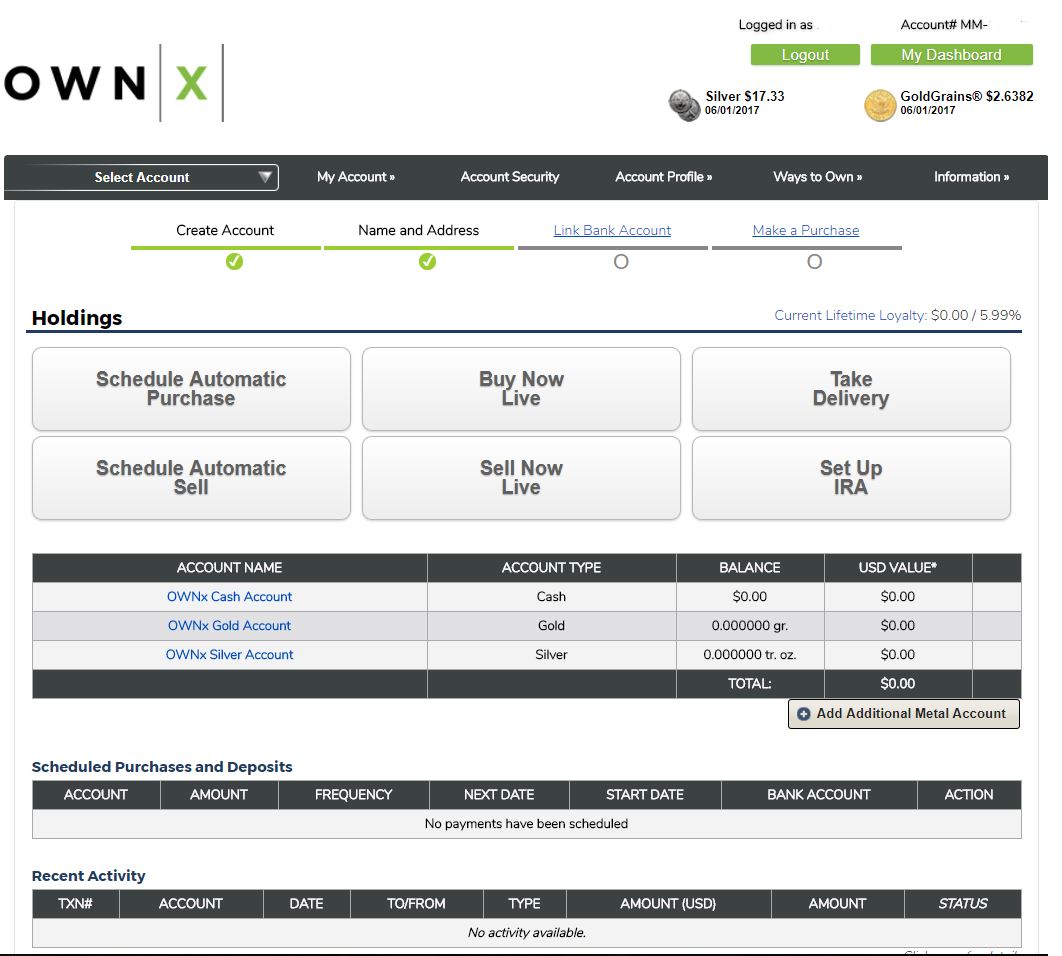1062x956 pixels.
Task: Expand the Ways to Own menu
Action: coord(817,177)
